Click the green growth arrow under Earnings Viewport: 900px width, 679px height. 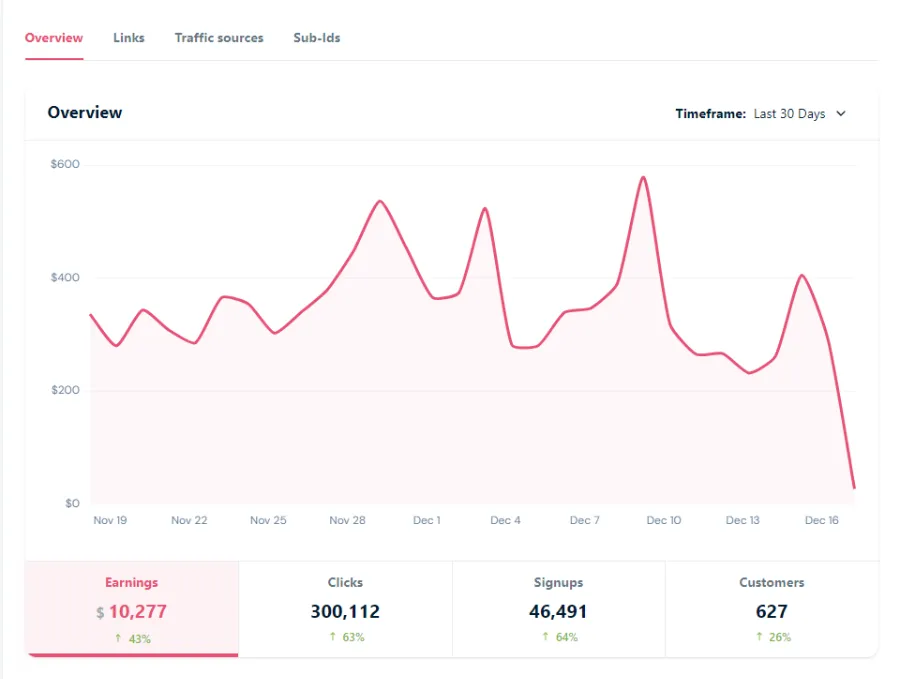[x=118, y=637]
